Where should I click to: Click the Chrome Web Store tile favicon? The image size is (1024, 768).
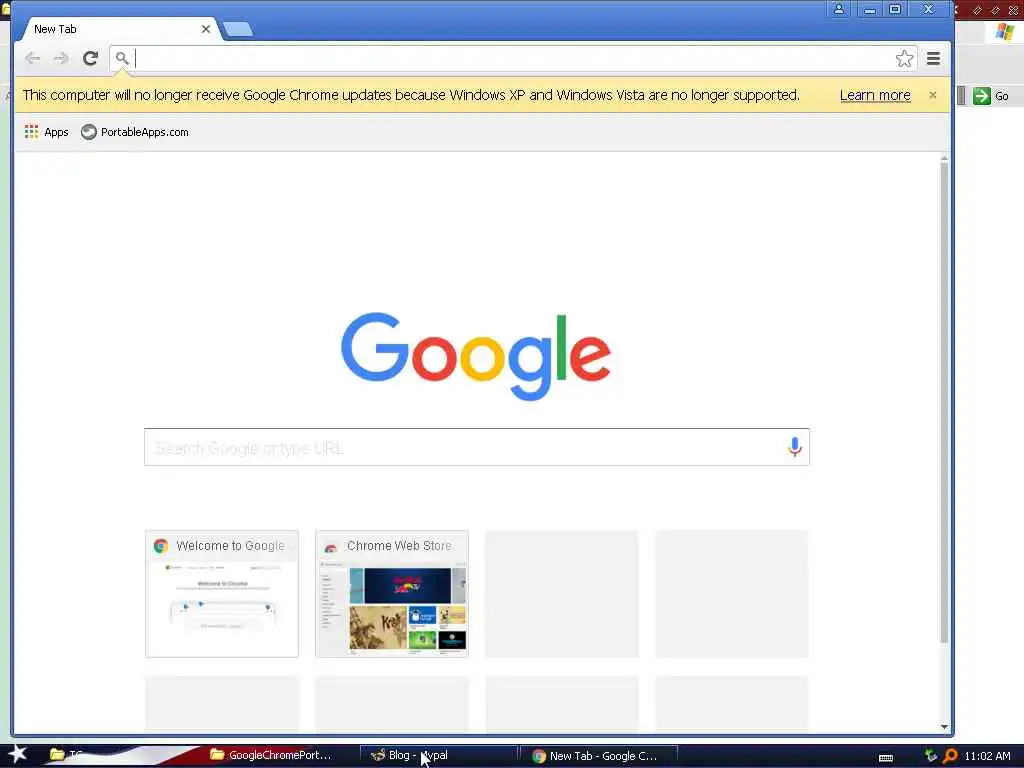pos(330,547)
